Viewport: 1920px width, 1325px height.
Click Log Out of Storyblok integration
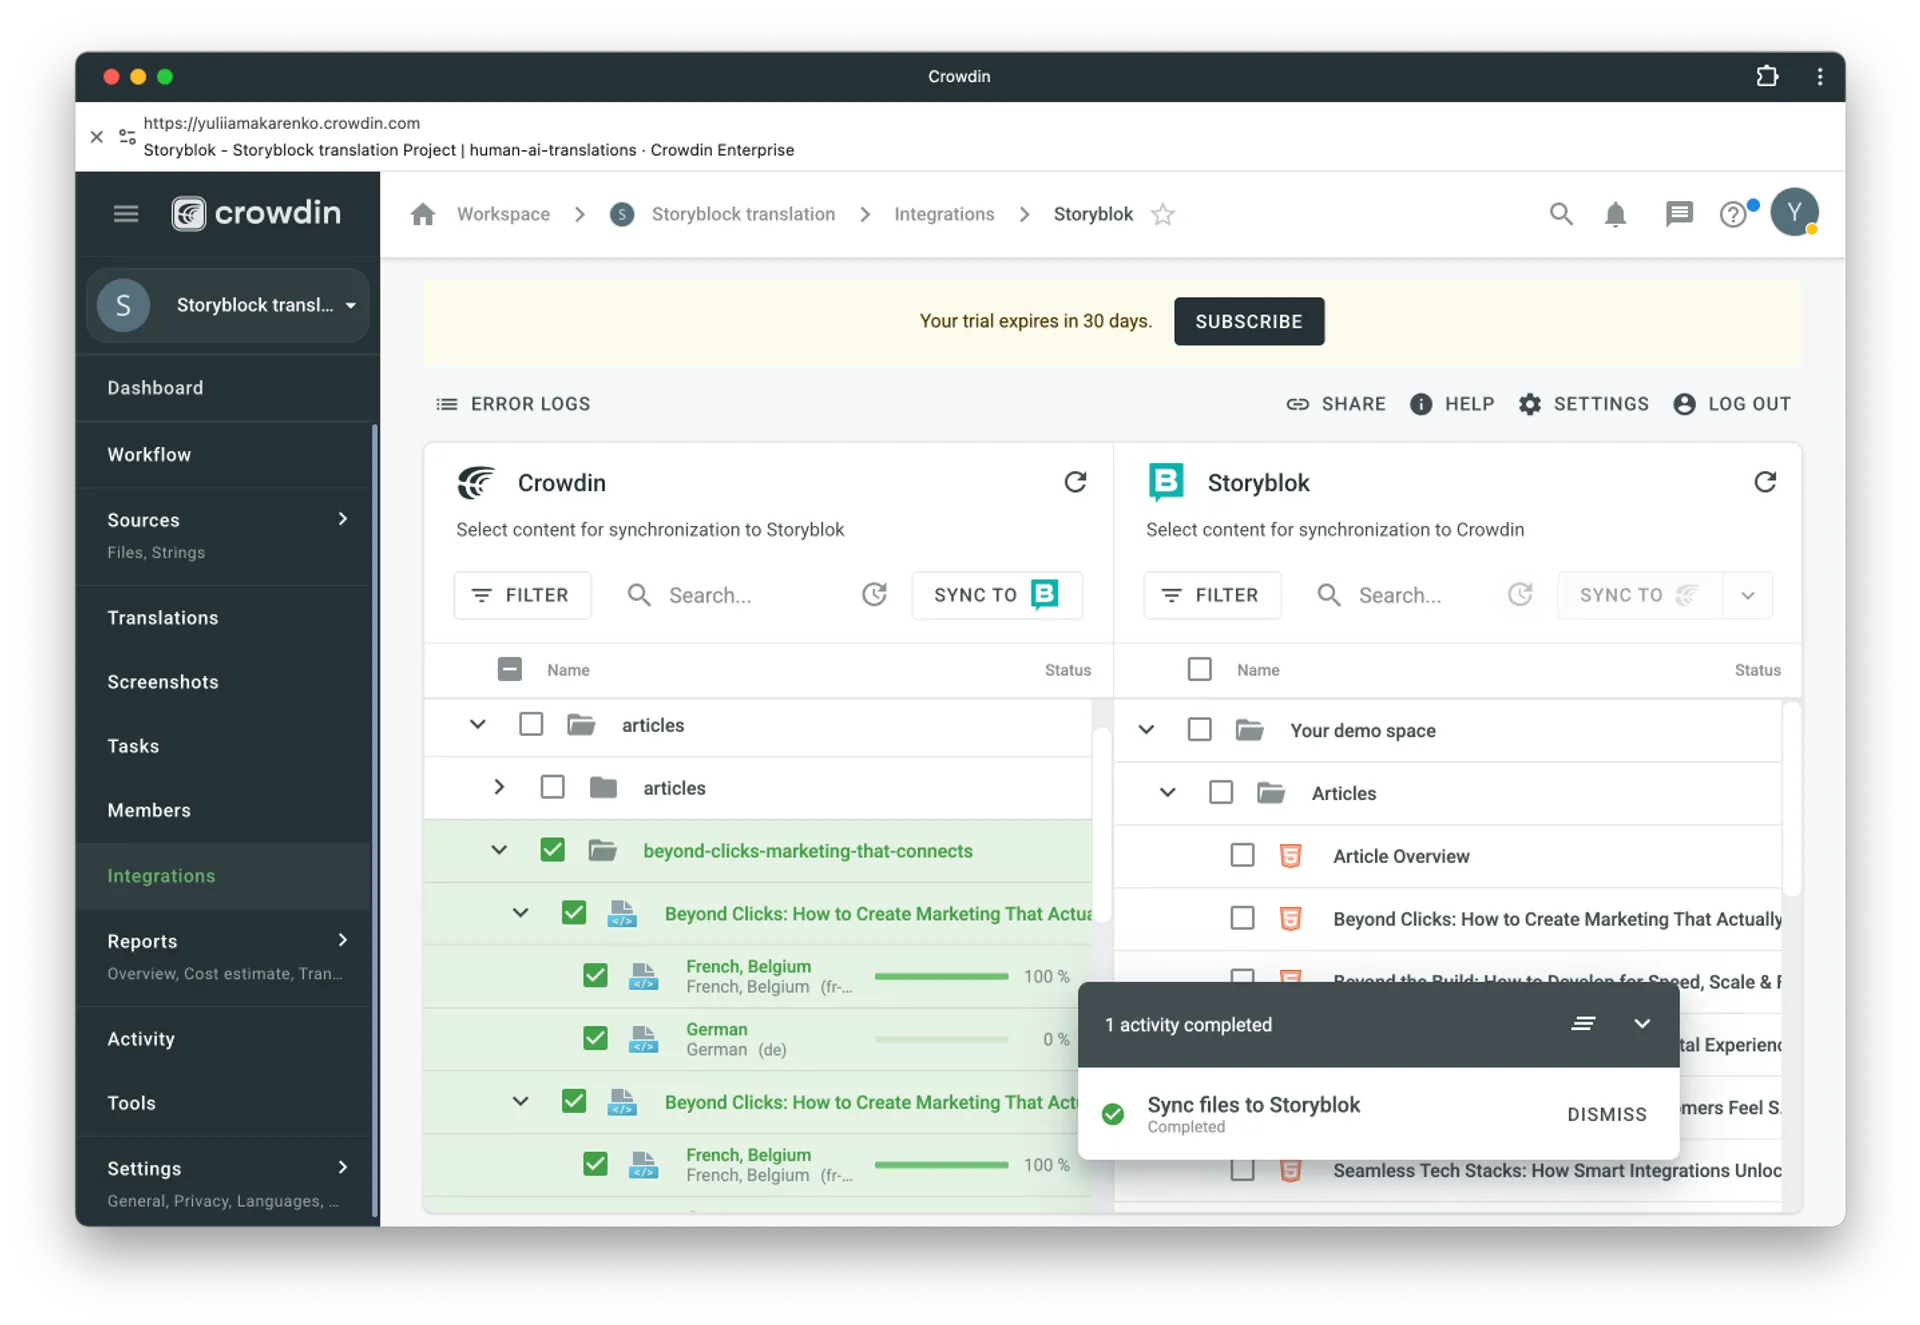[1731, 404]
